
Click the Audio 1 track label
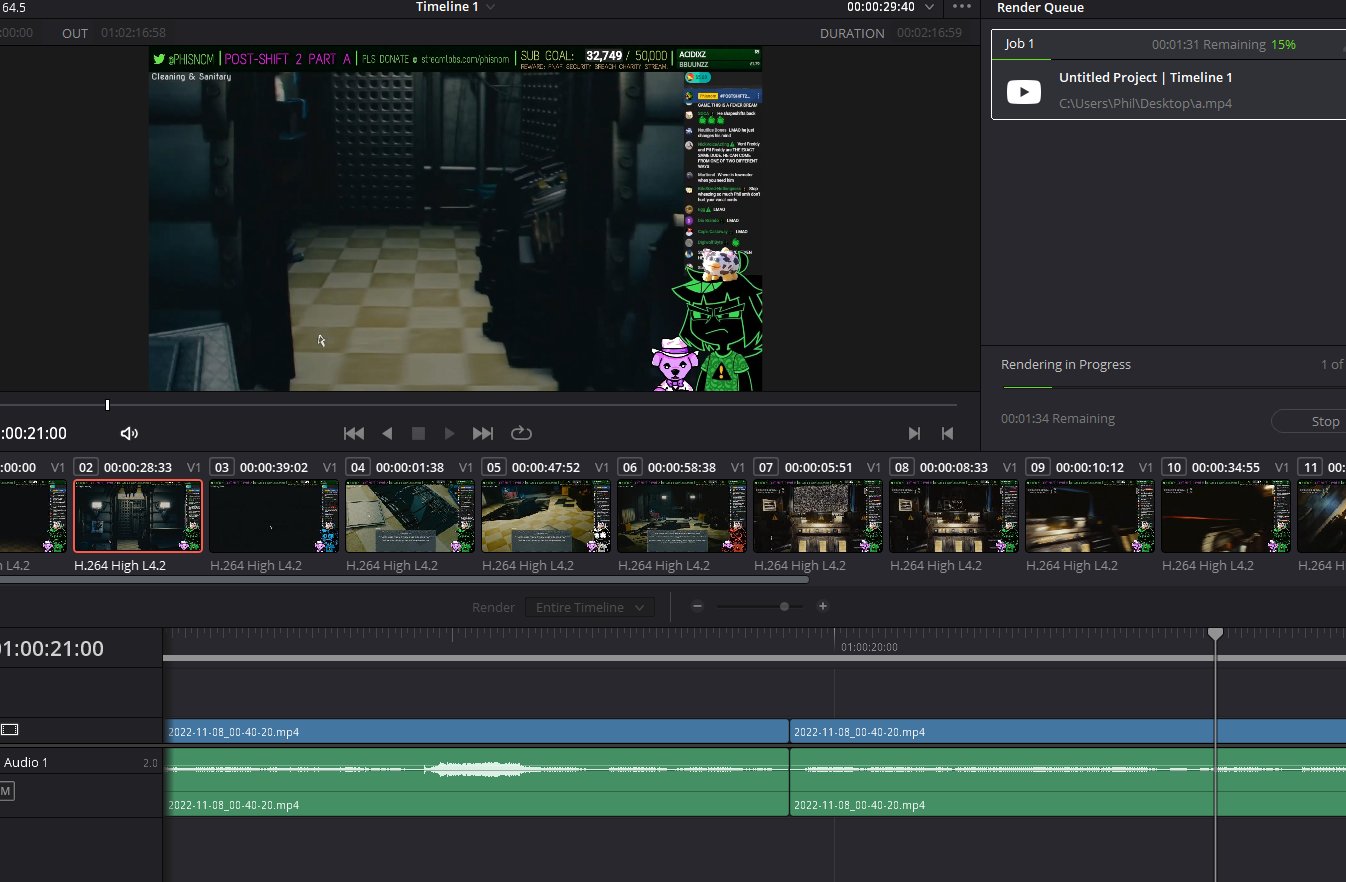tap(26, 762)
